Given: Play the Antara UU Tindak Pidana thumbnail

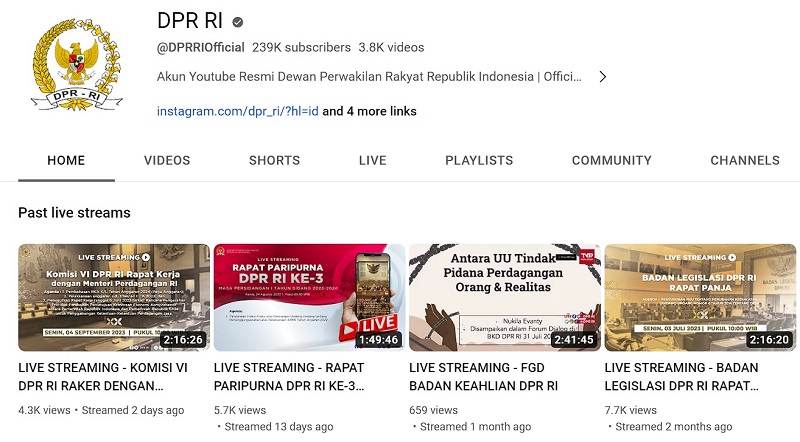Looking at the screenshot, I should [x=505, y=298].
